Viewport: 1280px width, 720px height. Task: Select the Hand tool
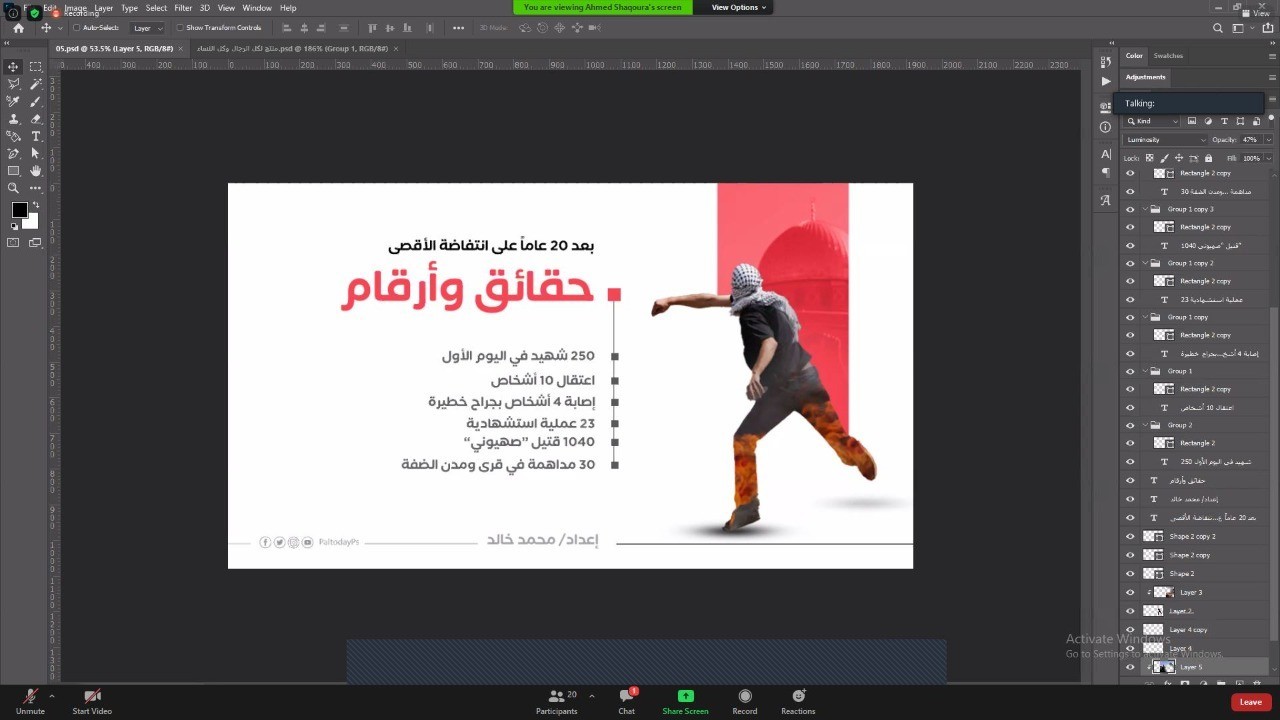click(36, 171)
